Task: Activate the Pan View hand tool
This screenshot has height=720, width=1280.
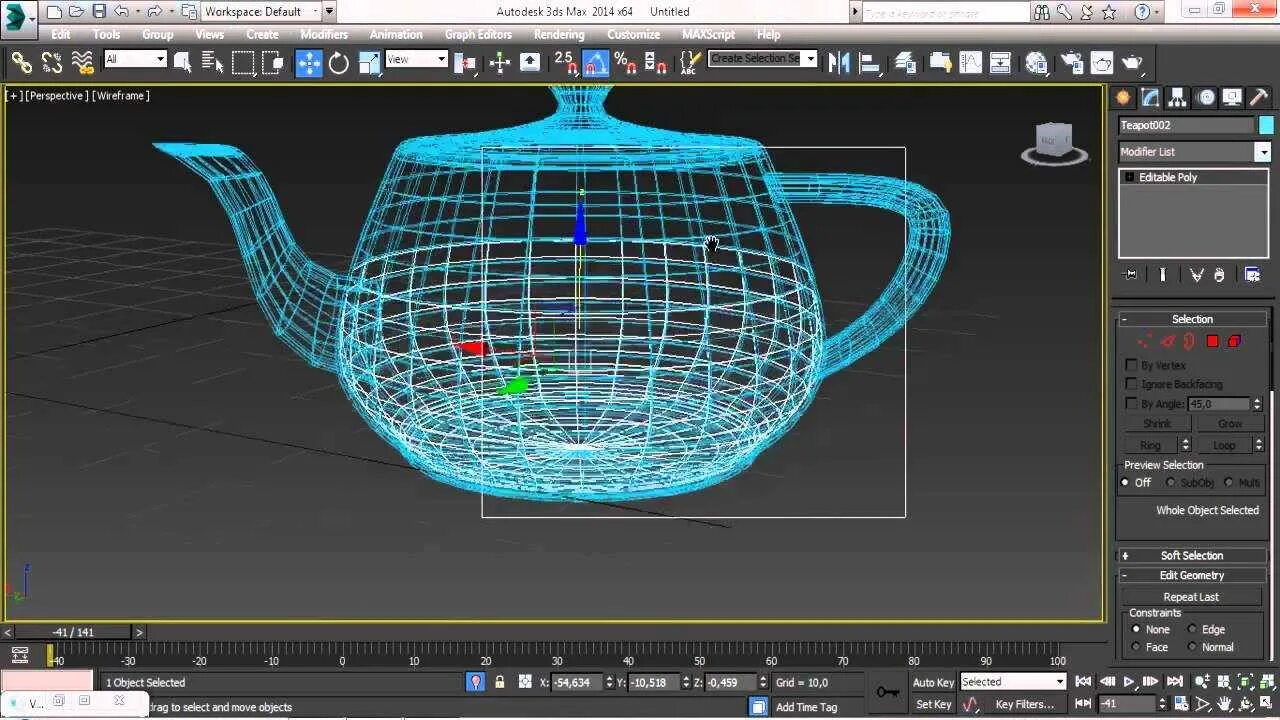Action: click(x=1224, y=704)
